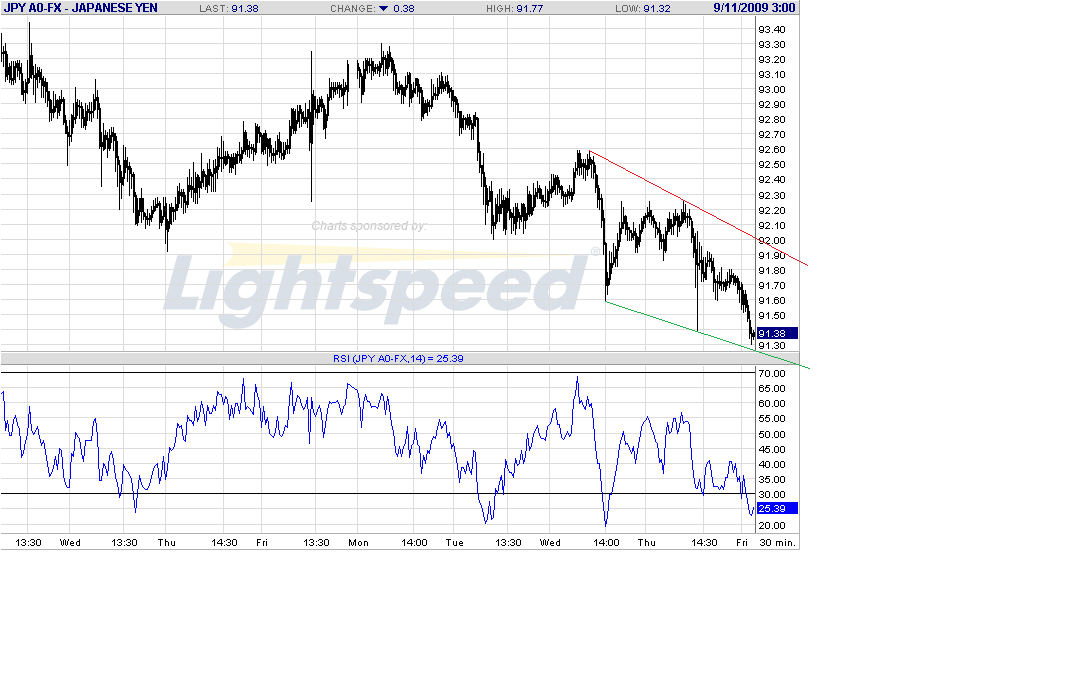
Task: Click the highlighted 25.39 RSI value marker
Action: 776,509
